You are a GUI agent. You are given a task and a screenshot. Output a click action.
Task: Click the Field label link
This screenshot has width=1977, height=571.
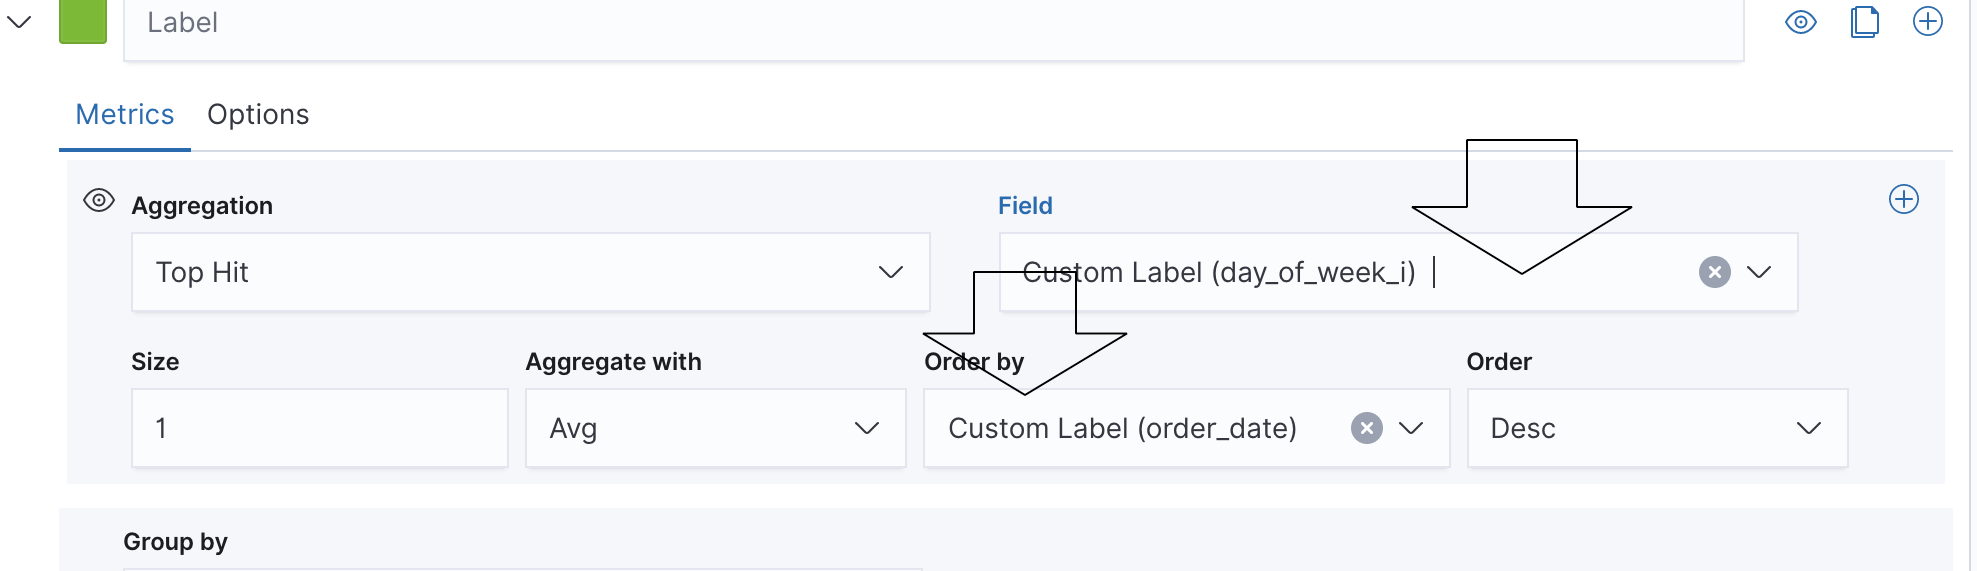[x=1025, y=206]
